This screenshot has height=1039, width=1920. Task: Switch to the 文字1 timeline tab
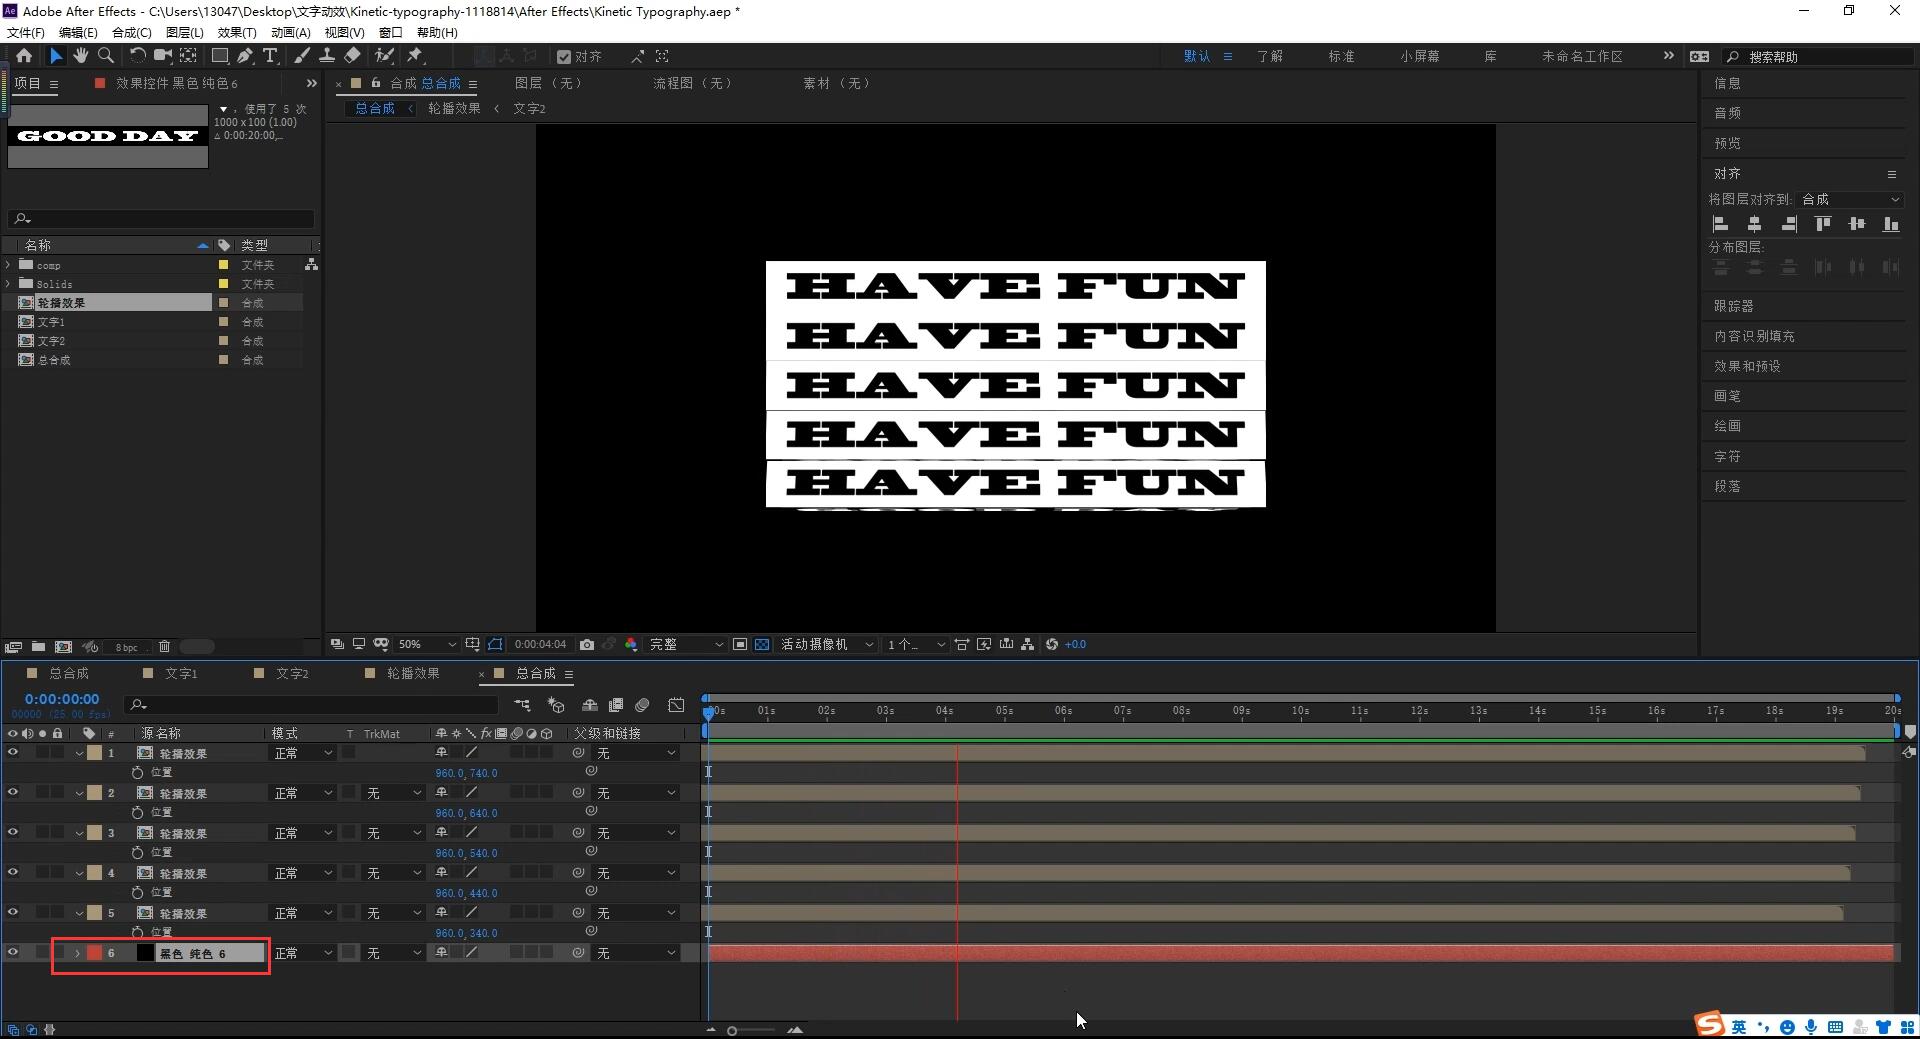point(181,673)
